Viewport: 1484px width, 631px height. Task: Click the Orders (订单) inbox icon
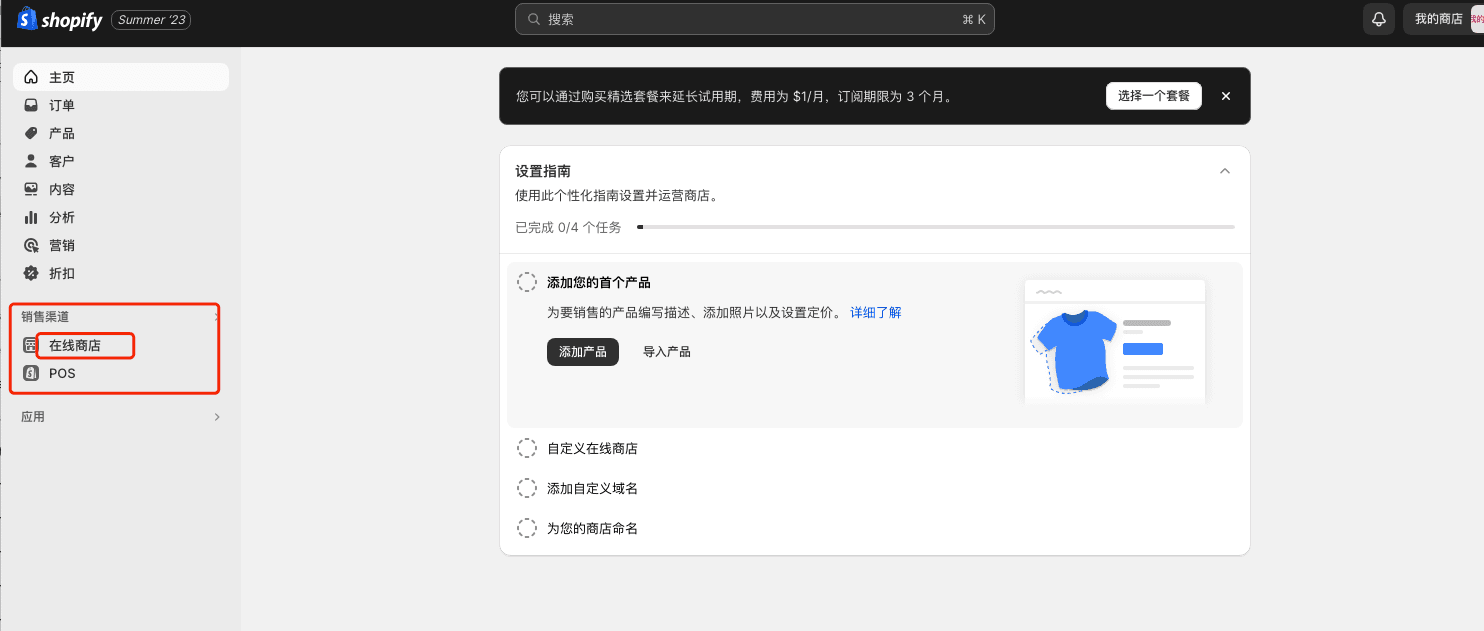point(31,105)
